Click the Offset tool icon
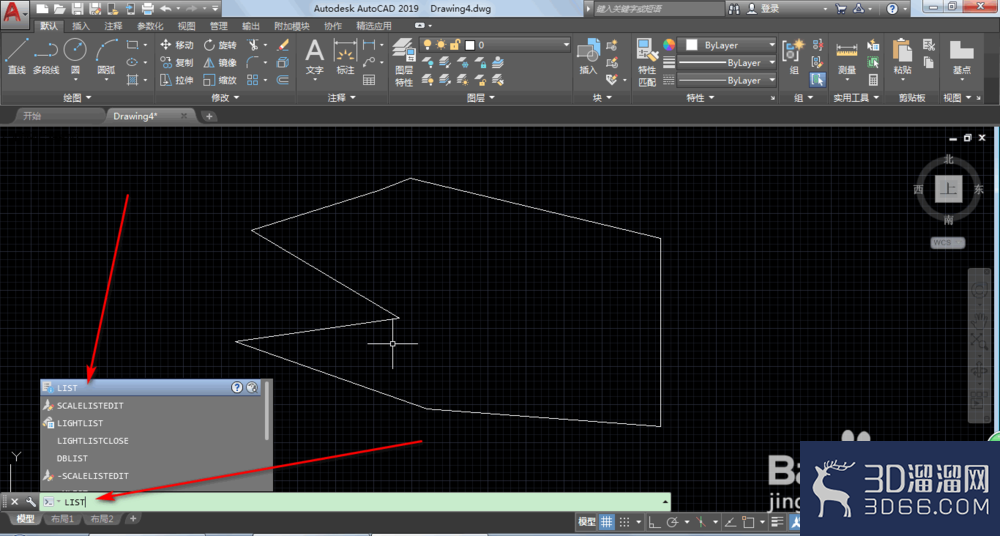 coord(283,80)
